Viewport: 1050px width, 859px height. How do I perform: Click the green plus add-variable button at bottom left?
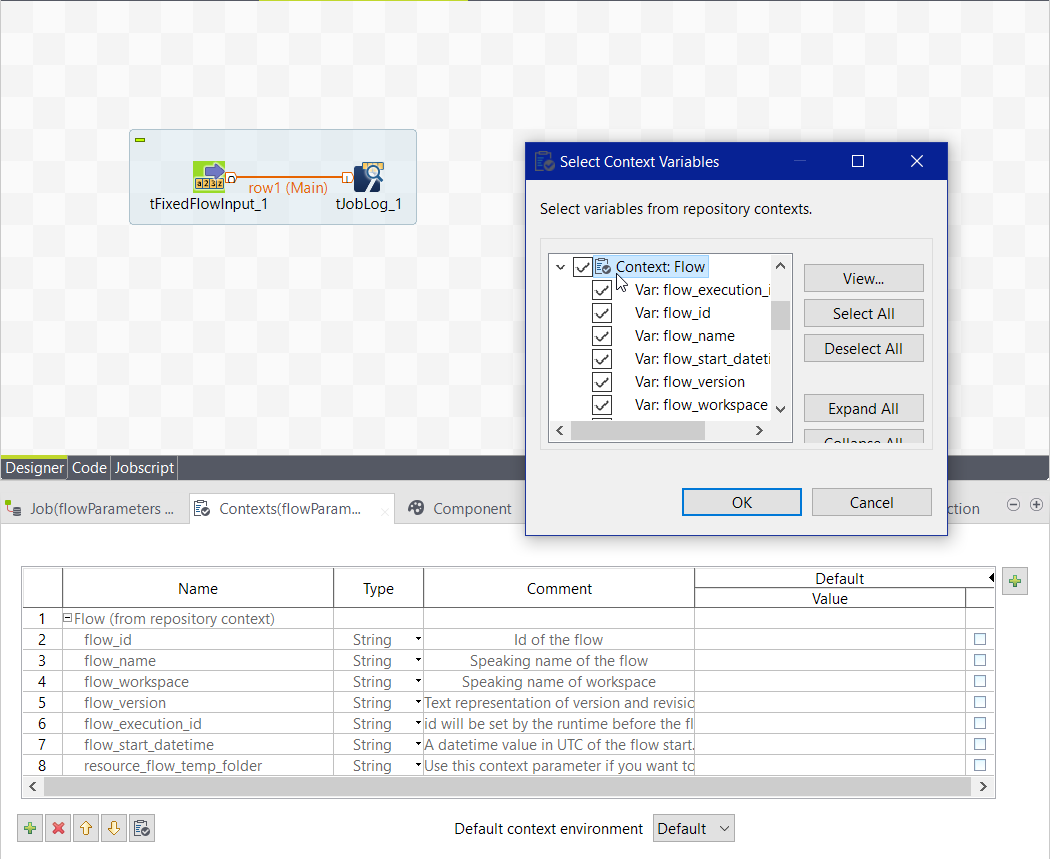click(x=31, y=828)
